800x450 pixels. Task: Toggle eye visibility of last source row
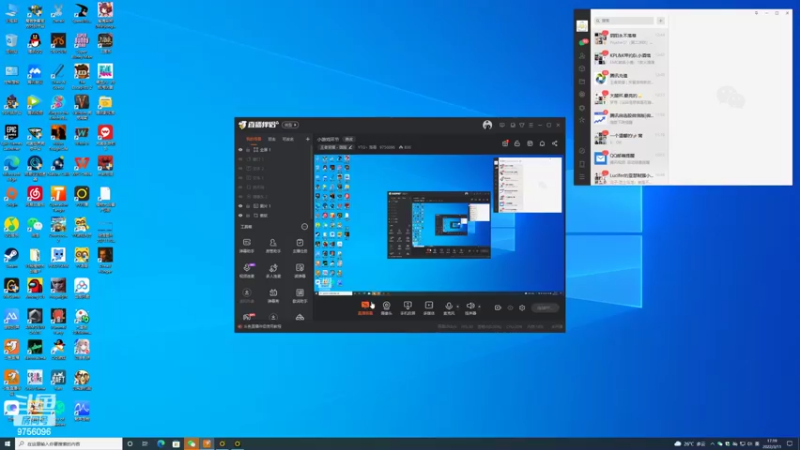pyautogui.click(x=240, y=215)
